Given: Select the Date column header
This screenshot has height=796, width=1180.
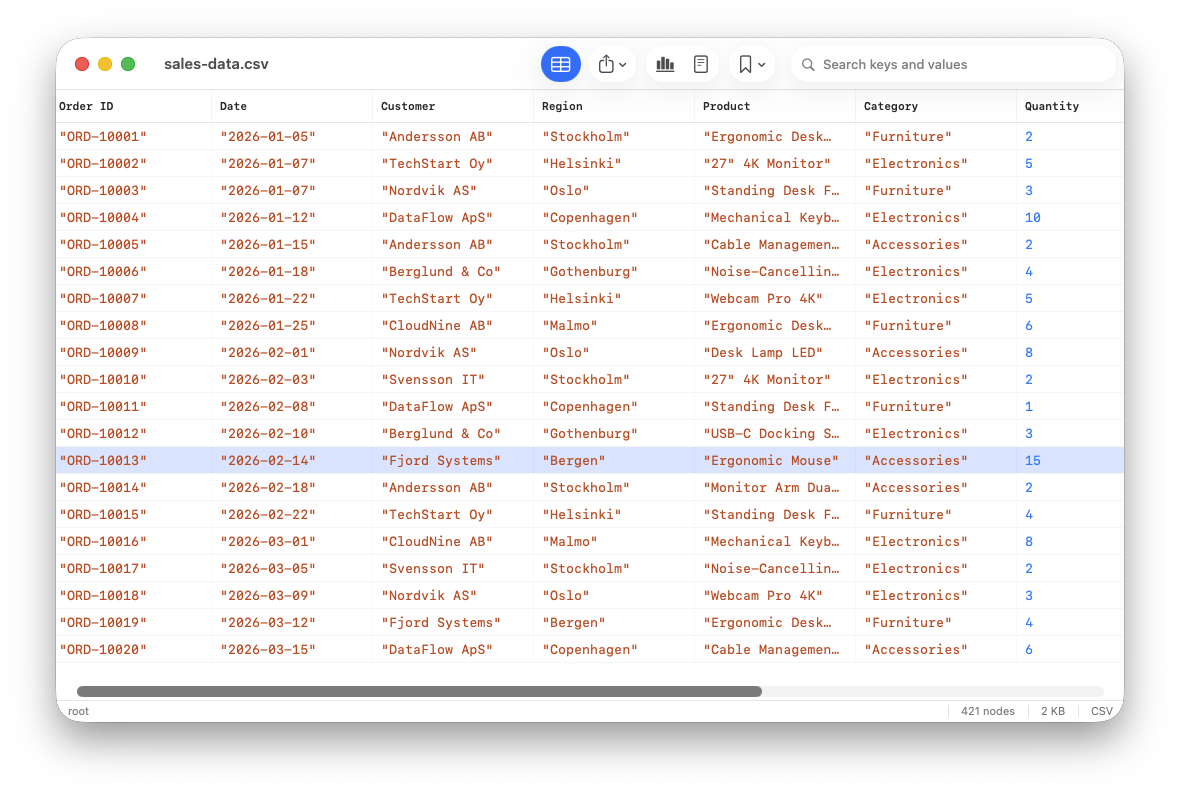Looking at the screenshot, I should tap(231, 106).
